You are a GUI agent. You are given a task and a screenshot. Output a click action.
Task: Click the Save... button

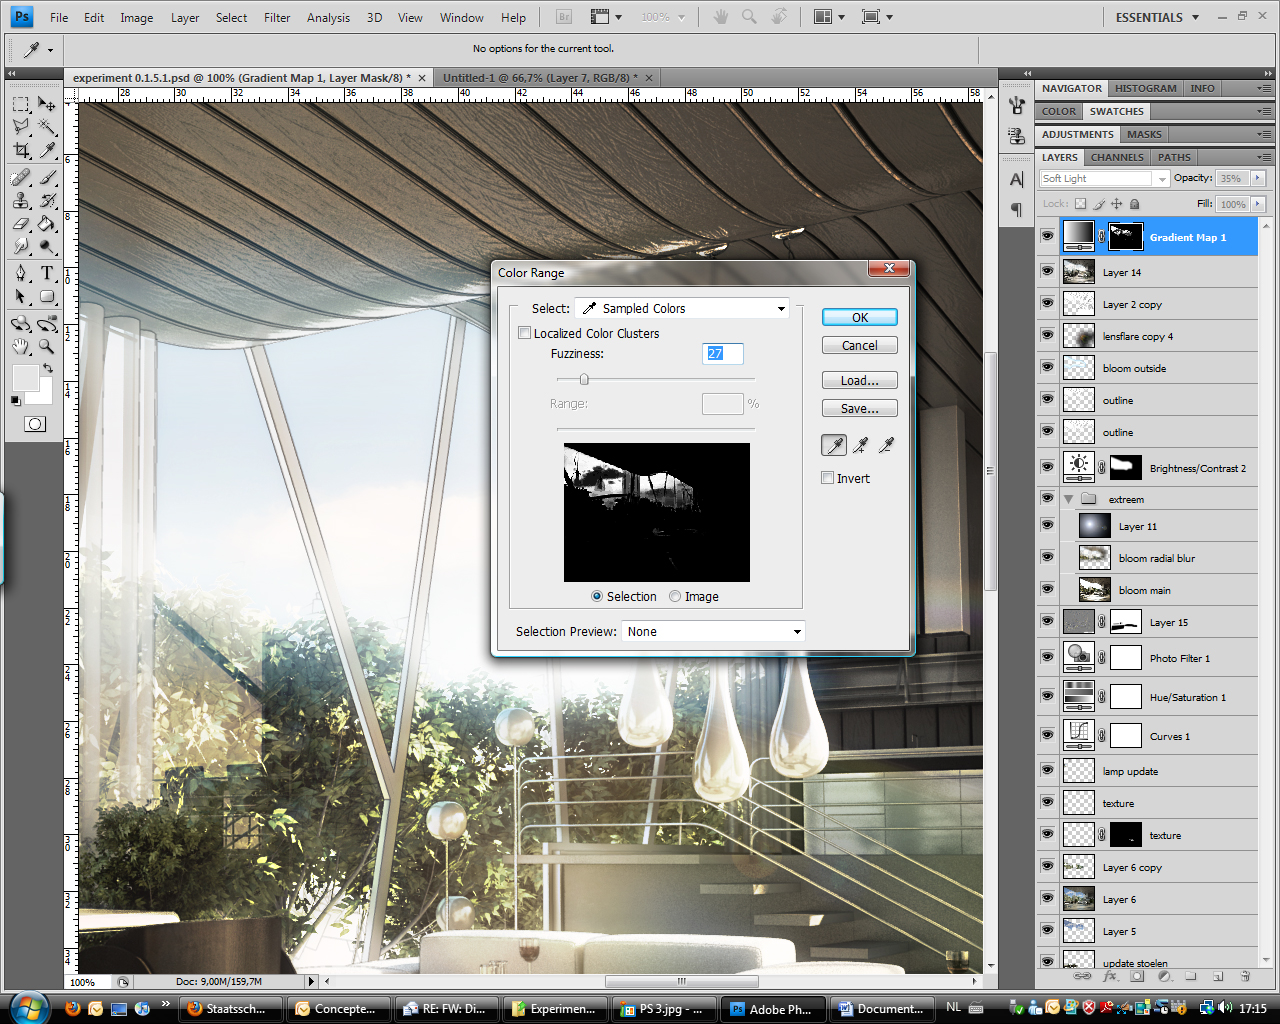point(860,408)
